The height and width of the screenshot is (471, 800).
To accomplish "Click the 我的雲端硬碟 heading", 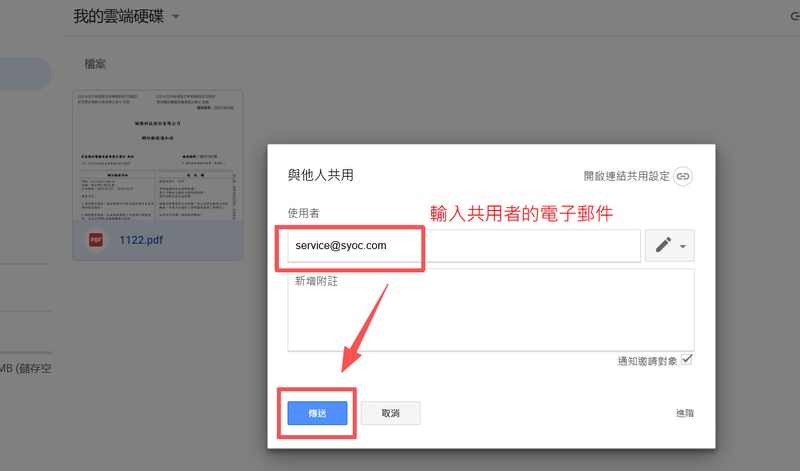I will point(118,16).
